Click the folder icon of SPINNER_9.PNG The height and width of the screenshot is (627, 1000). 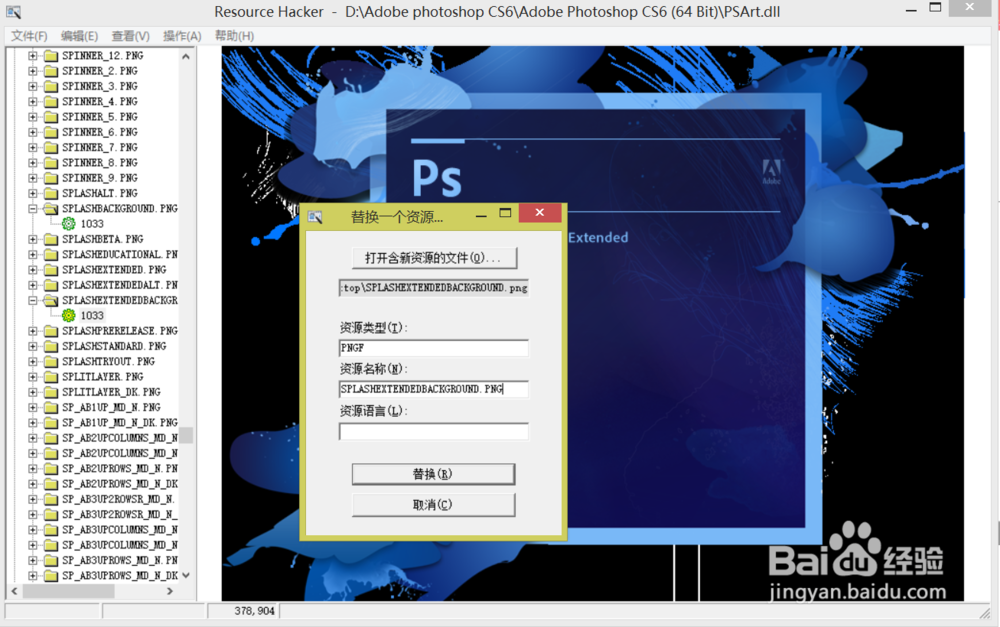click(51, 178)
